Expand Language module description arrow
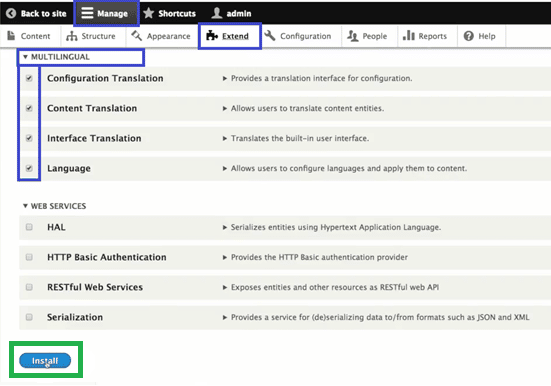Screen dimensions: 551x386 (225, 169)
